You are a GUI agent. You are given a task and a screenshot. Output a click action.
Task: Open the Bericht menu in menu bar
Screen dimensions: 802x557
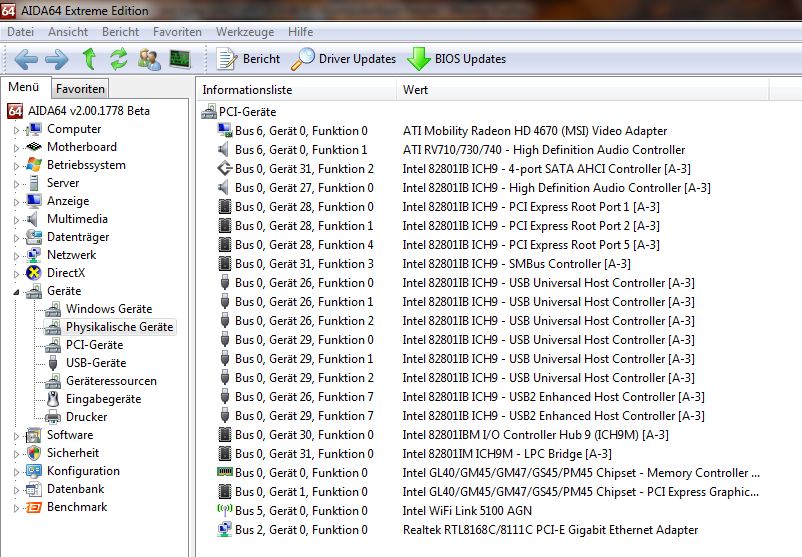120,32
